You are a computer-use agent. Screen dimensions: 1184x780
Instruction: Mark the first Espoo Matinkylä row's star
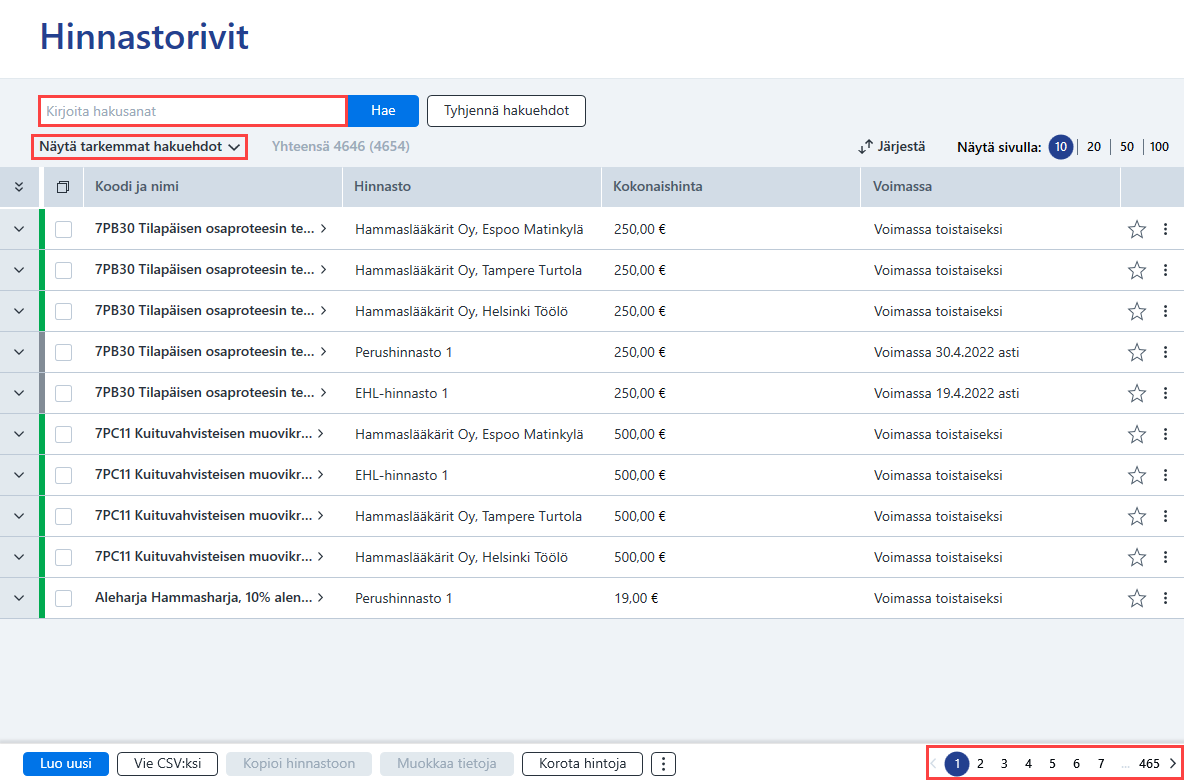tap(1136, 230)
